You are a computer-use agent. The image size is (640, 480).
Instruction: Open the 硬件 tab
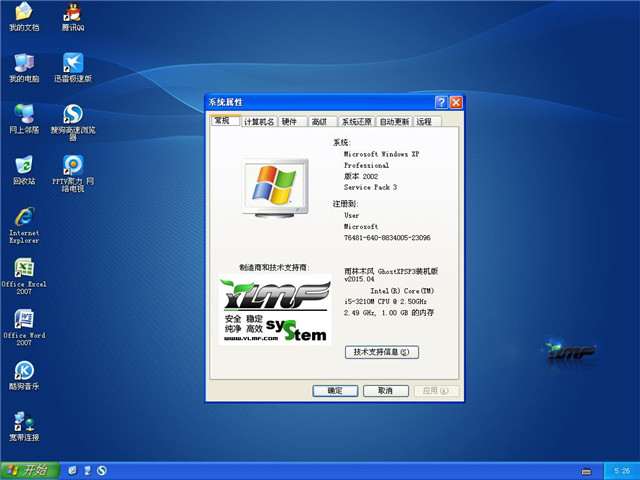(x=292, y=122)
